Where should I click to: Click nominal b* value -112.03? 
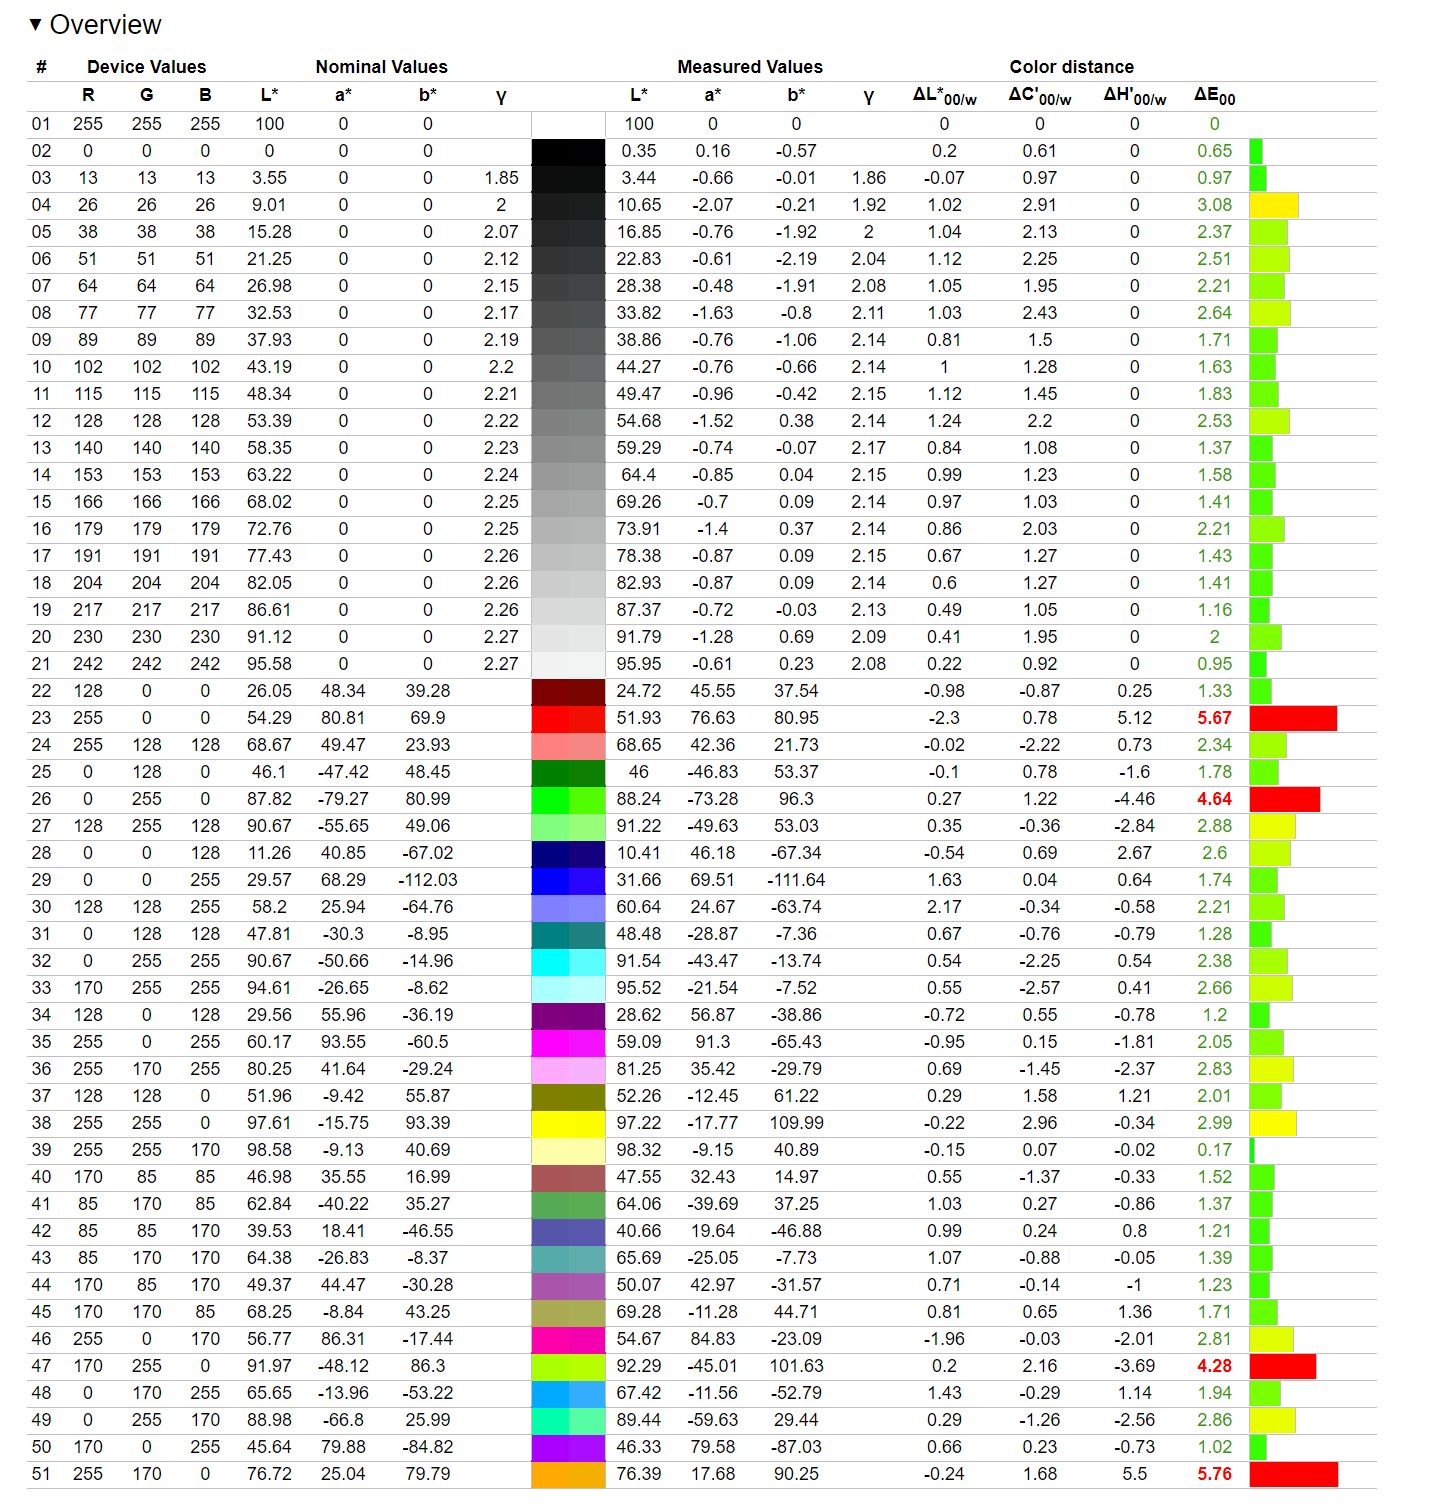[428, 880]
